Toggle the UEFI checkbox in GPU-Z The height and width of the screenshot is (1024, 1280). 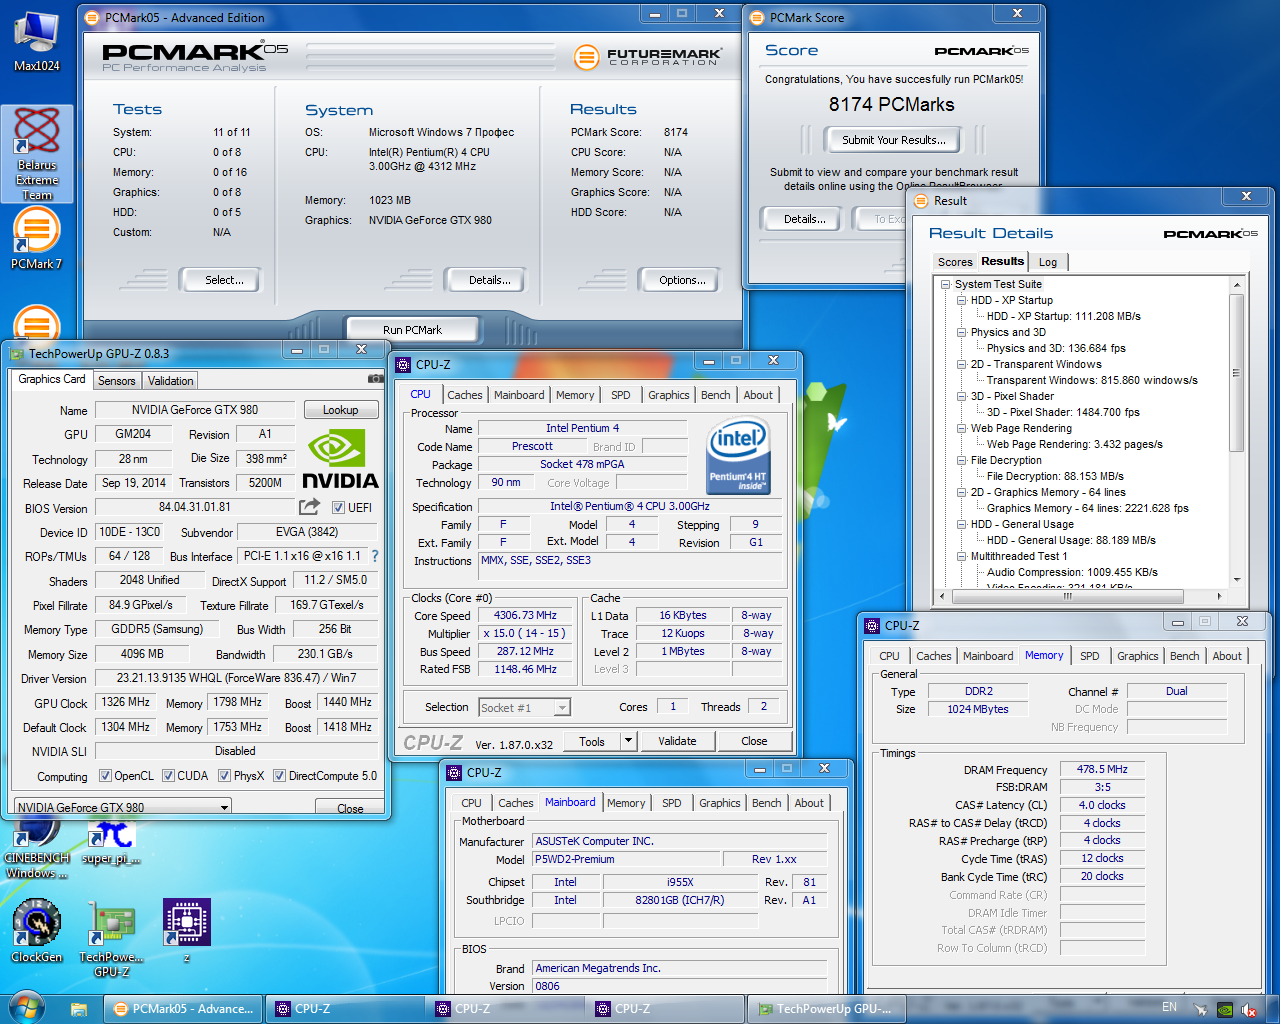click(x=338, y=508)
